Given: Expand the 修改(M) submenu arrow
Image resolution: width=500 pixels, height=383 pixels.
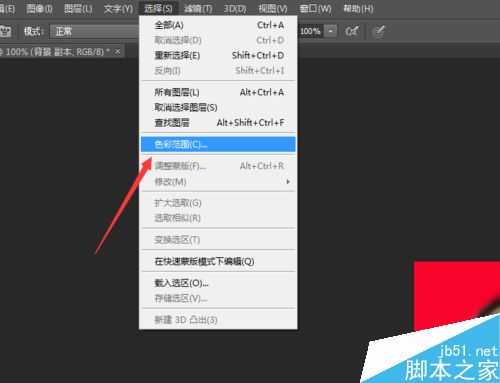Looking at the screenshot, I should 288,182.
